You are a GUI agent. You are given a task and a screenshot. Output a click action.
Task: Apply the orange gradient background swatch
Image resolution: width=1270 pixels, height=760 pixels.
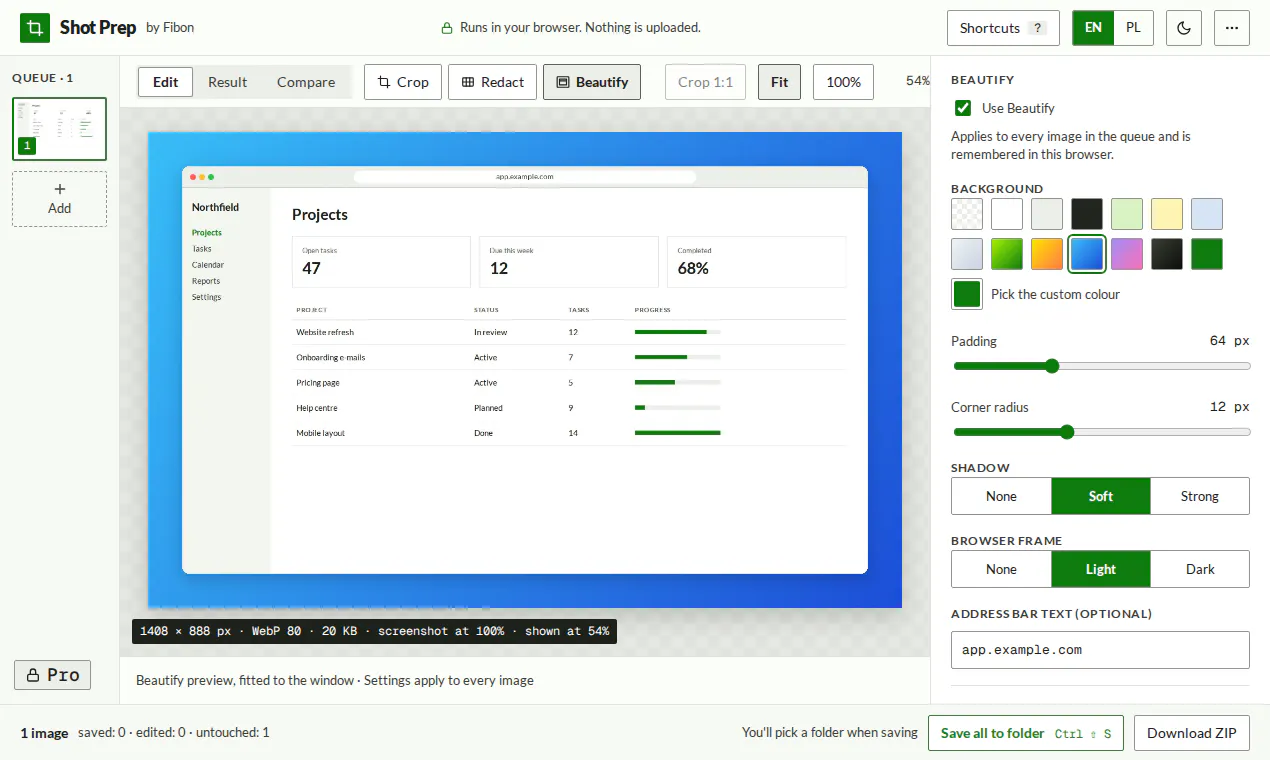tap(1047, 254)
